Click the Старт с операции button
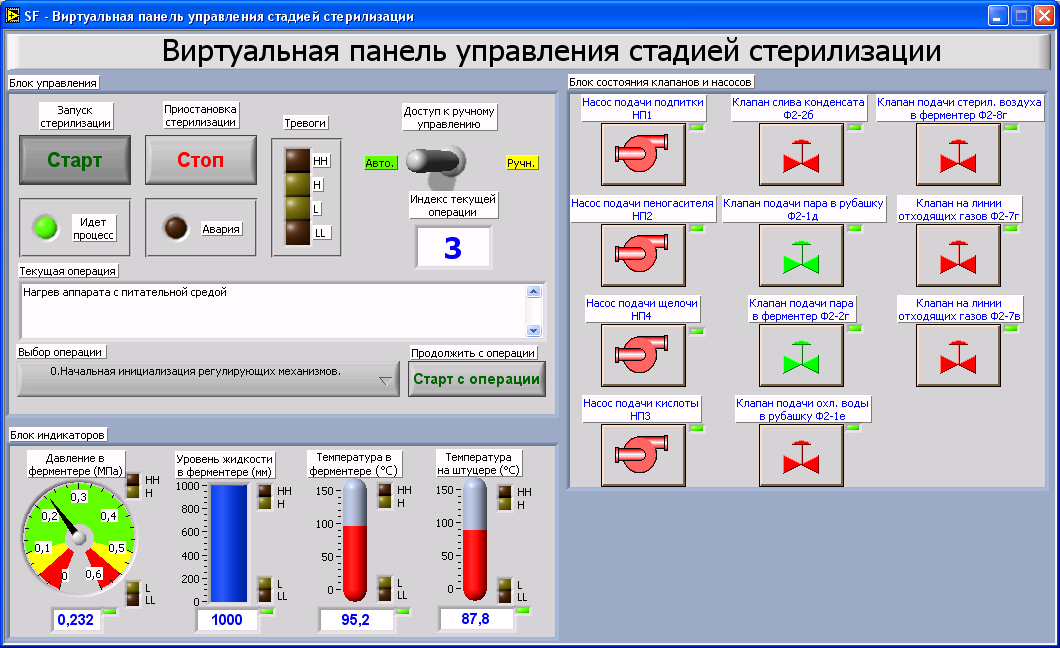 [x=477, y=379]
